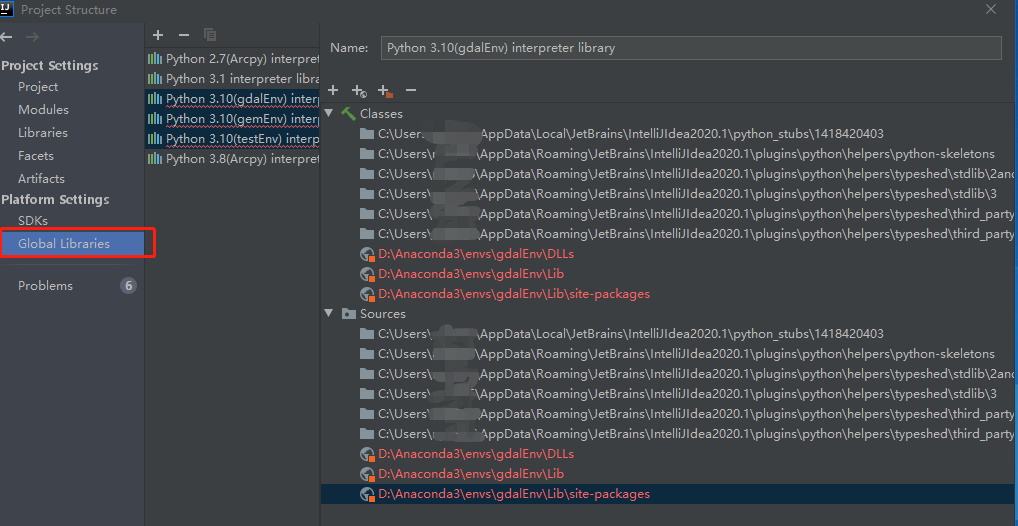Click the forward navigation arrow
The width and height of the screenshot is (1018, 526).
coord(32,37)
